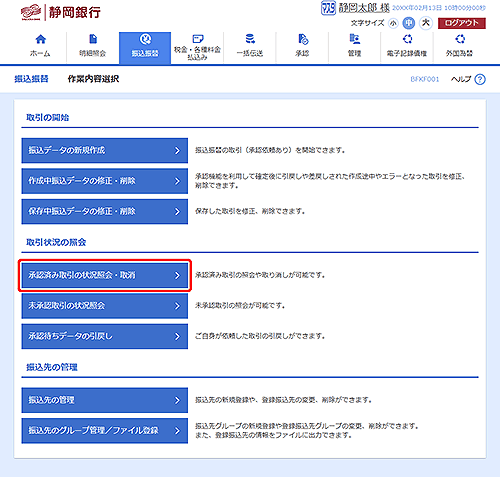Screen dimensions: 500x477
Task: Set text size to 小
Action: click(x=393, y=23)
